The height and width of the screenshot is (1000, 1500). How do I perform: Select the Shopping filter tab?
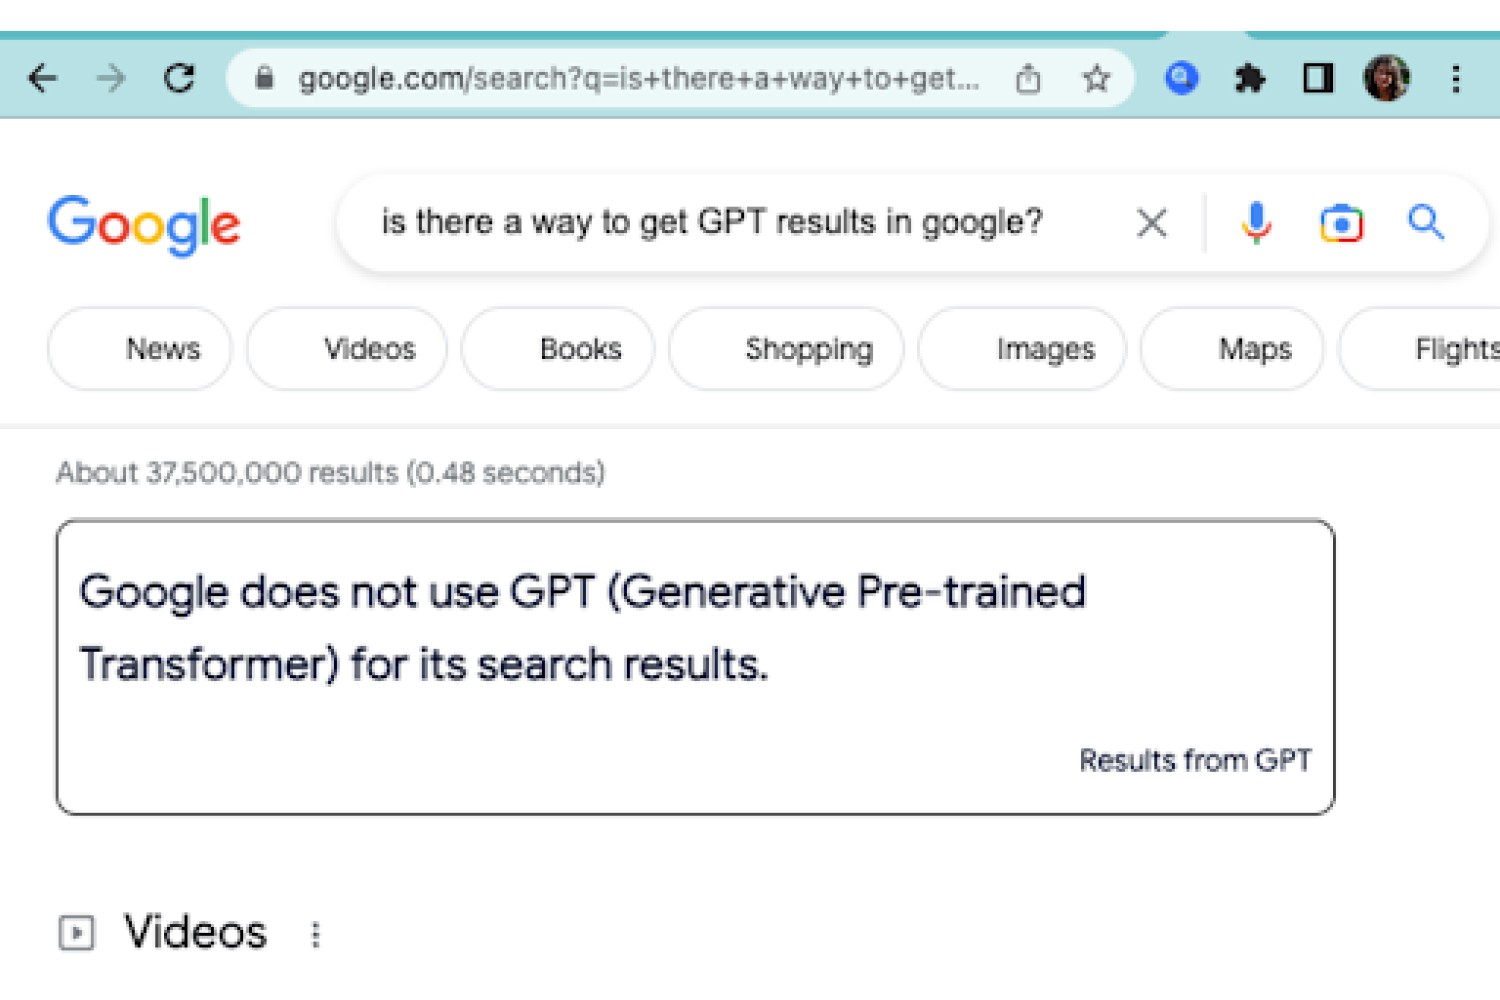tap(786, 349)
